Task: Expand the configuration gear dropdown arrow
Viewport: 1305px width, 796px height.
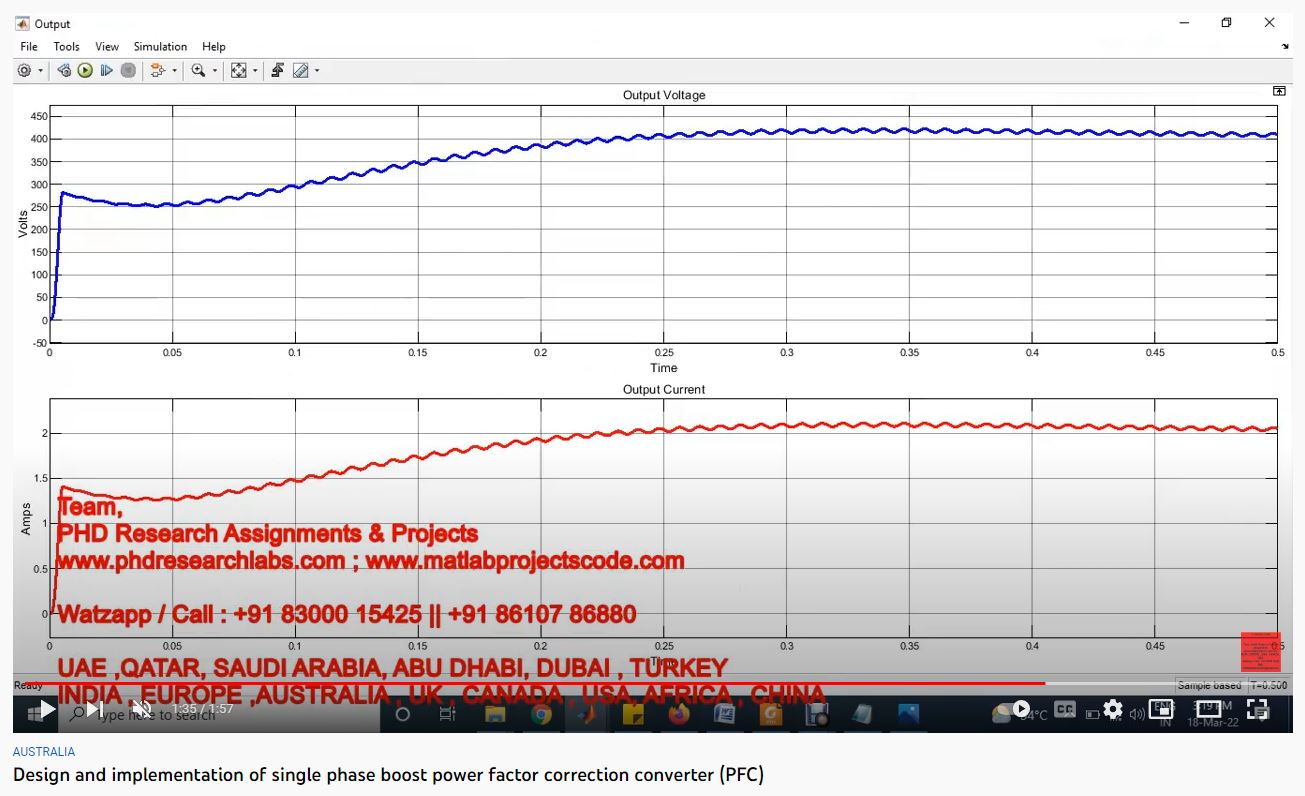Action: pos(41,71)
